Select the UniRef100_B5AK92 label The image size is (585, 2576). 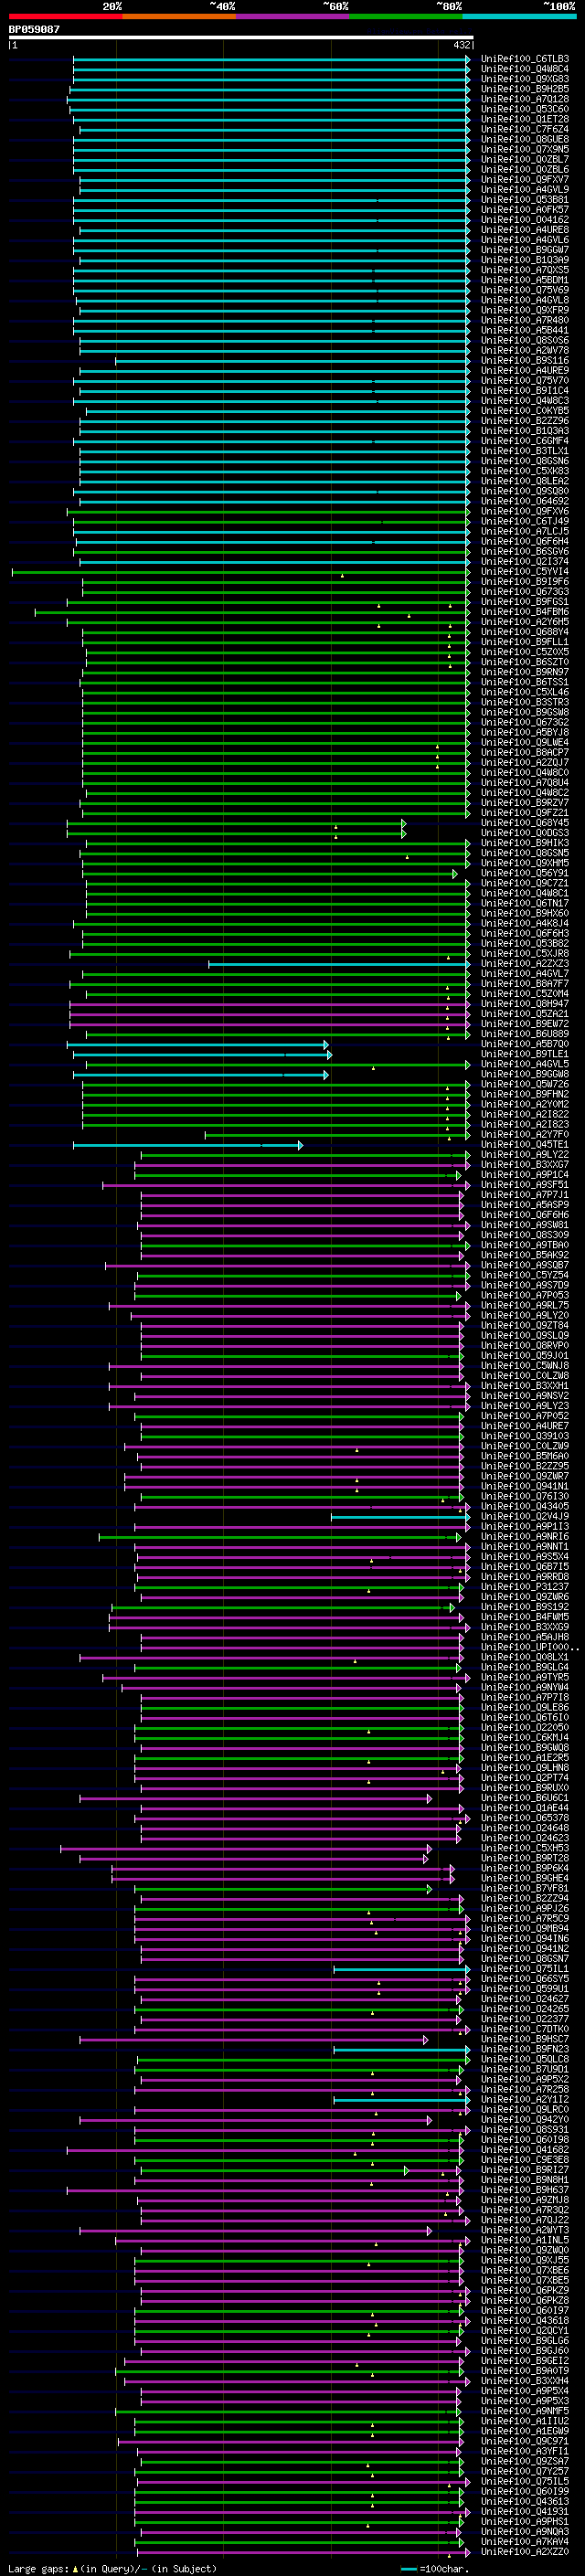click(525, 1255)
